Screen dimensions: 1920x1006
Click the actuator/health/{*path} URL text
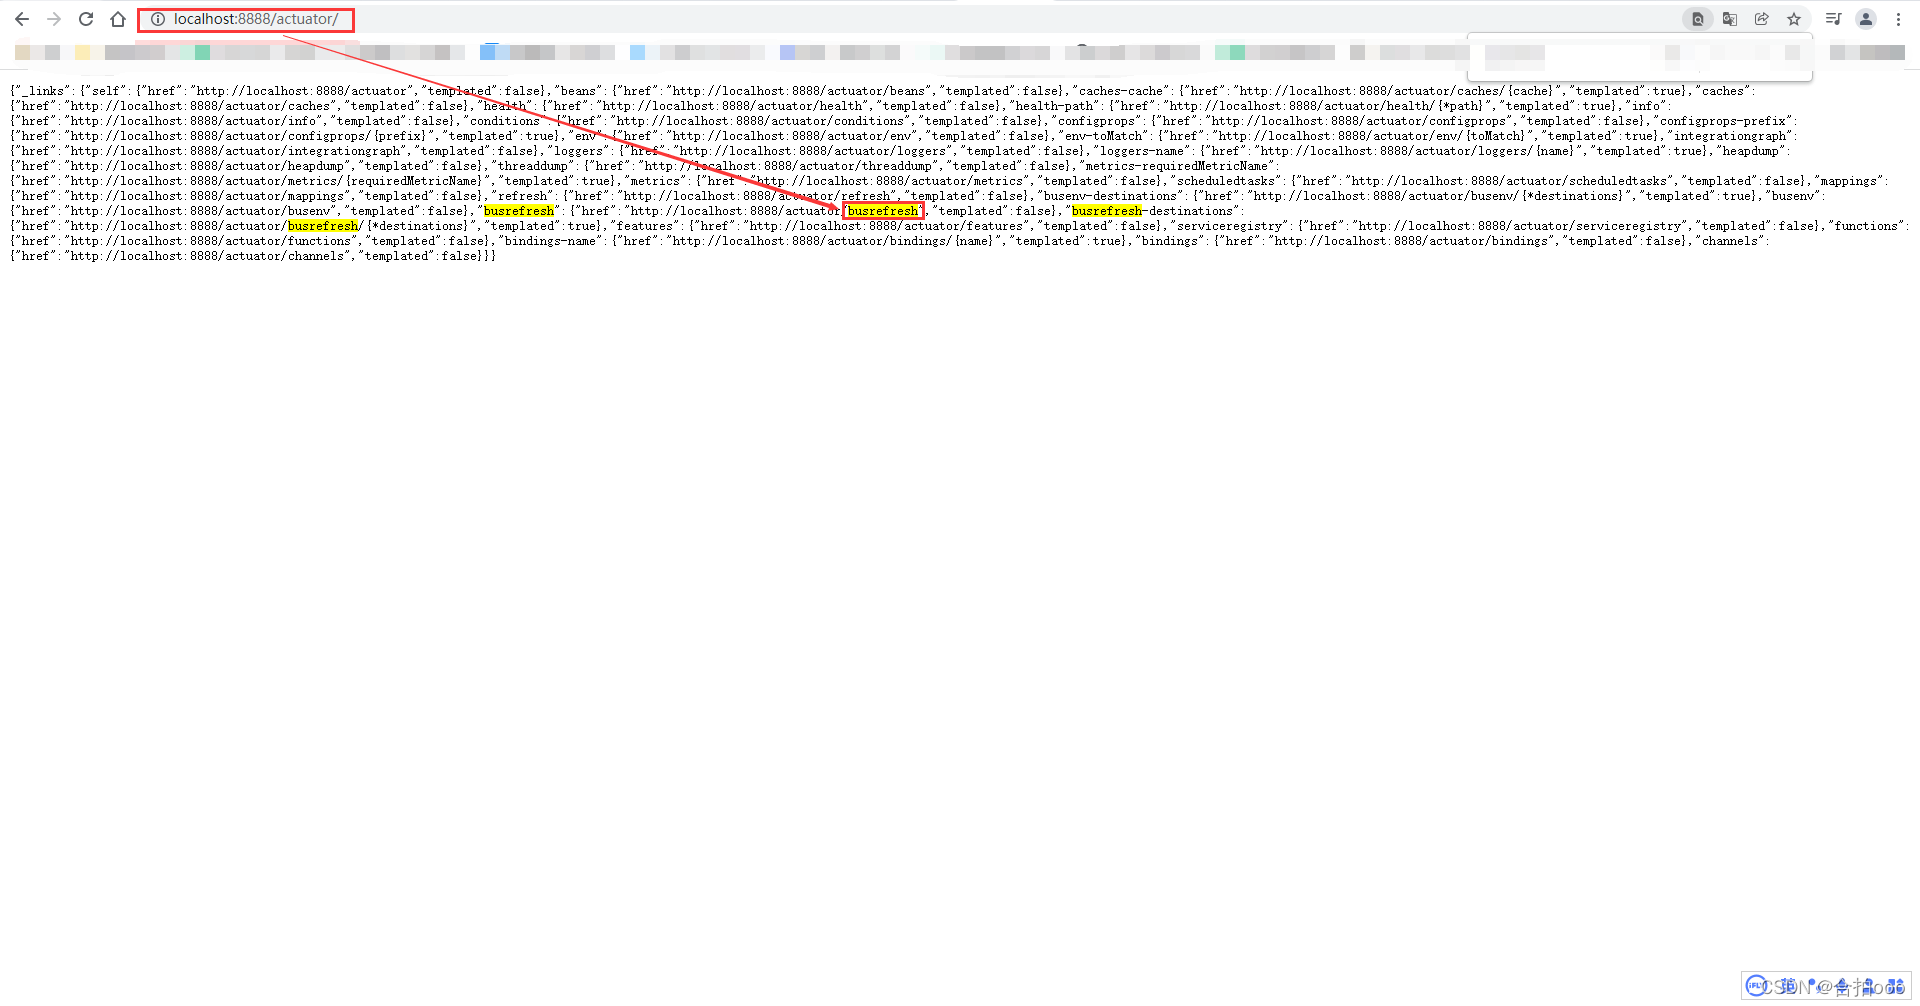[1326, 106]
